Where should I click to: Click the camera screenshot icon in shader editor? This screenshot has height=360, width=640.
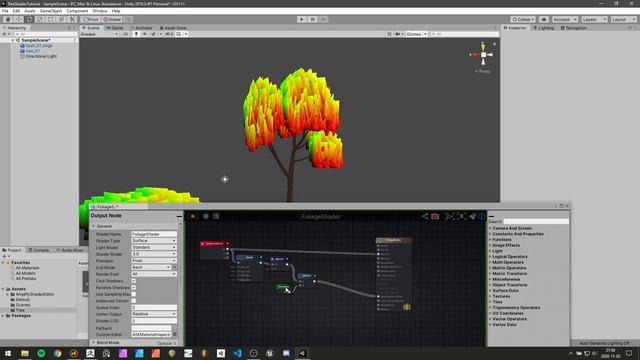click(435, 216)
